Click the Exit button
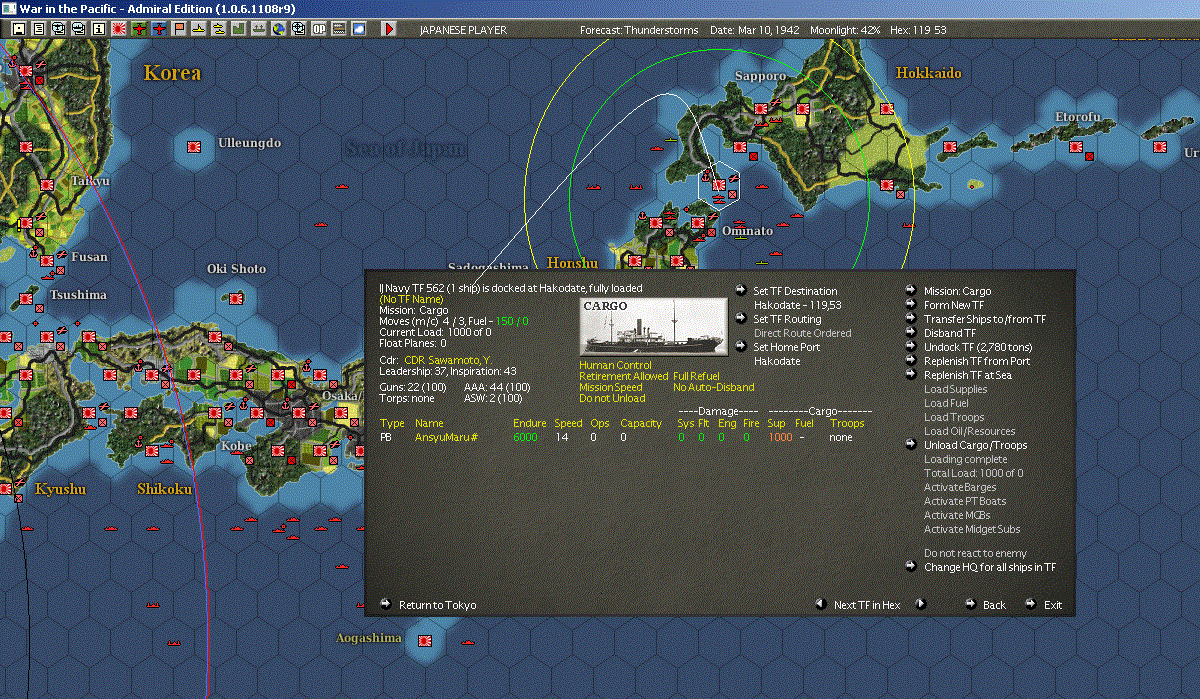 [1053, 605]
